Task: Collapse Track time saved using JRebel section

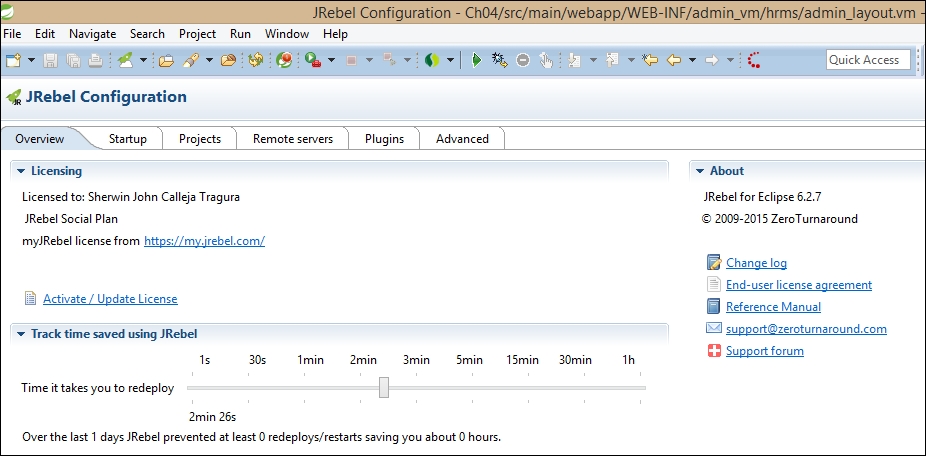Action: [x=21, y=334]
